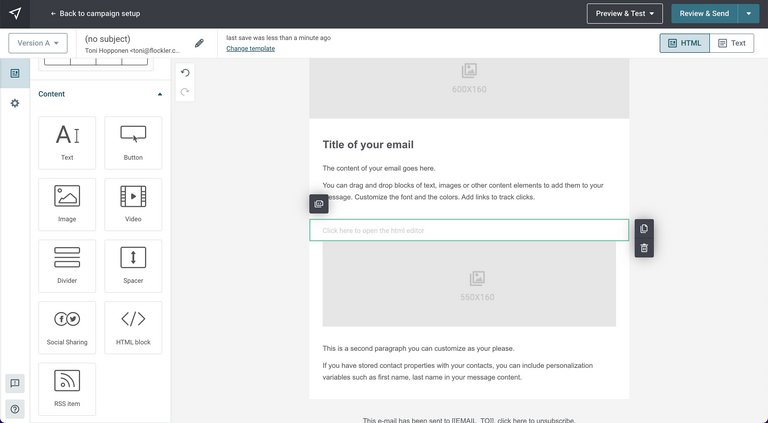Click the 'You can drag and drop blocks' paragraph
This screenshot has width=768, height=423.
[x=463, y=191]
